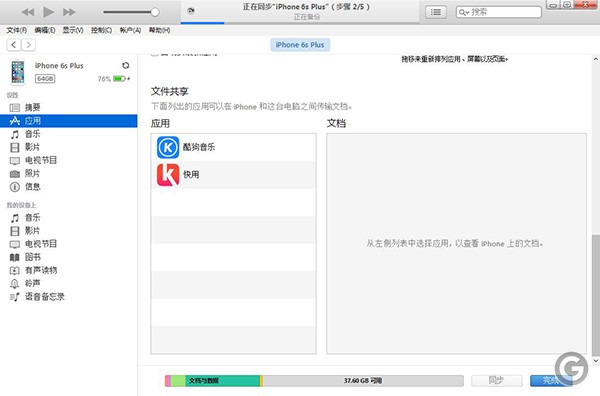
Task: Open 影片 under settings section
Action: (68, 147)
